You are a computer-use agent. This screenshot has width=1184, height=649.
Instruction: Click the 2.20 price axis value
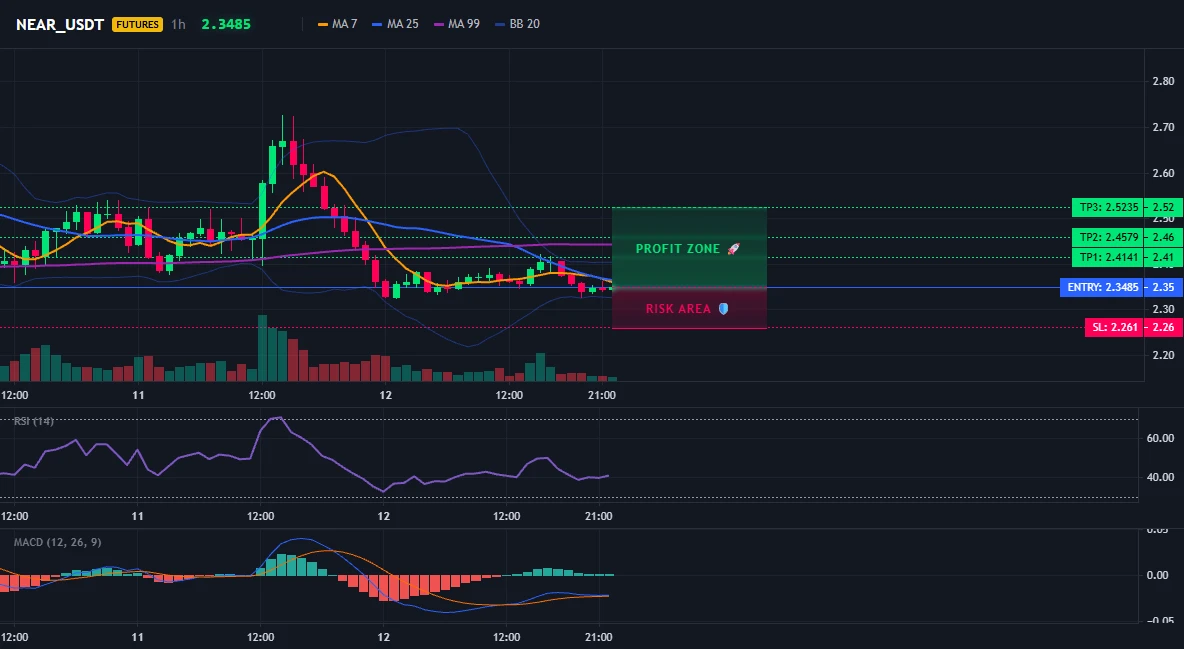(1163, 354)
